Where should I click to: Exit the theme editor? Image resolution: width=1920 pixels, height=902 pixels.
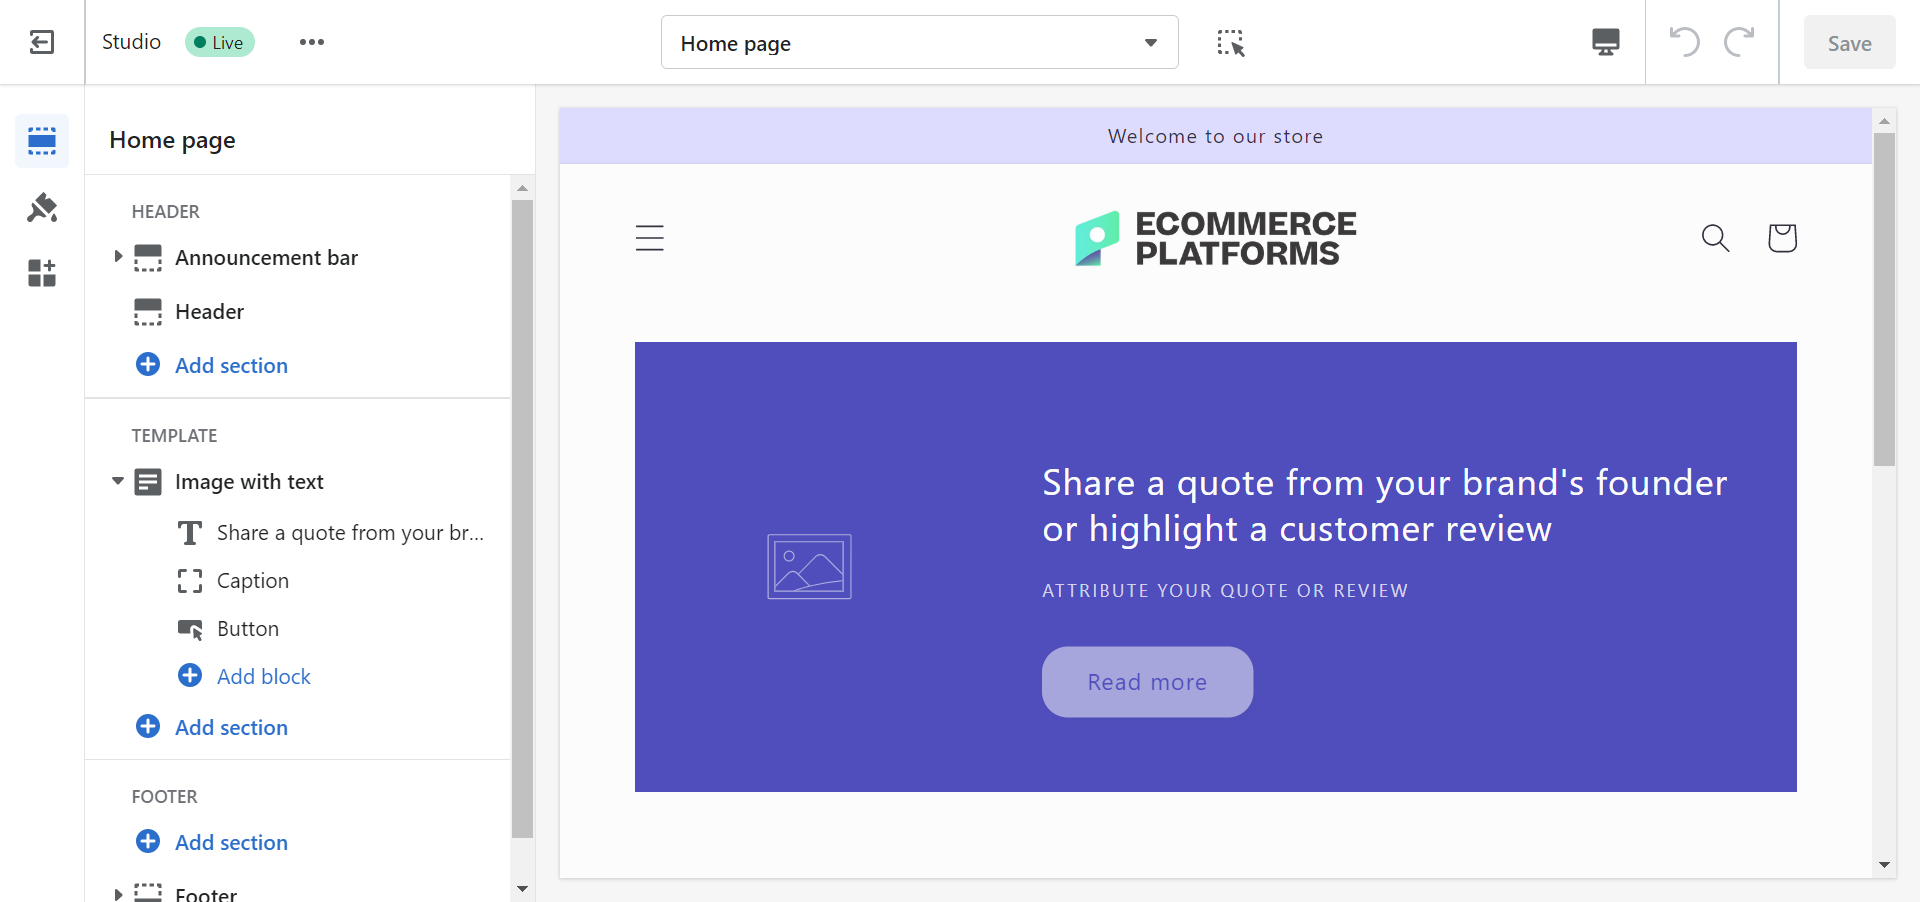click(41, 42)
